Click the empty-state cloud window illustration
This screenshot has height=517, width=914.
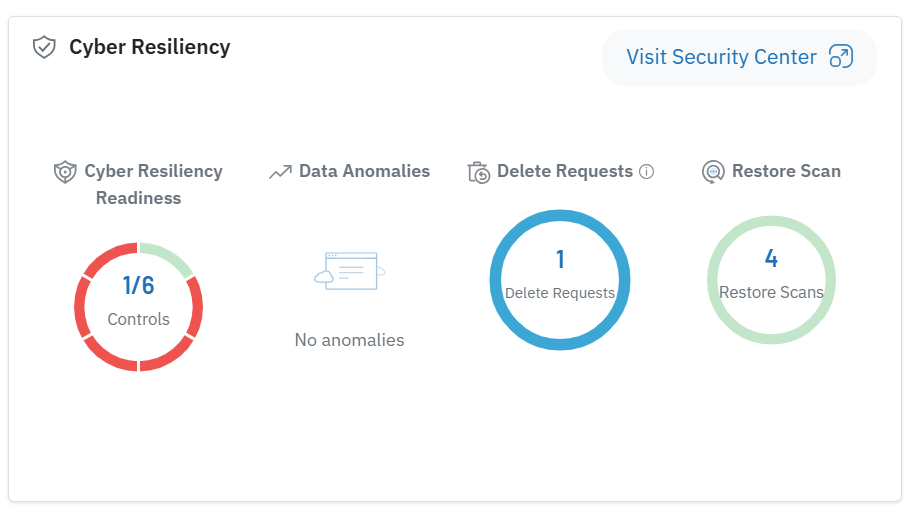pyautogui.click(x=350, y=271)
